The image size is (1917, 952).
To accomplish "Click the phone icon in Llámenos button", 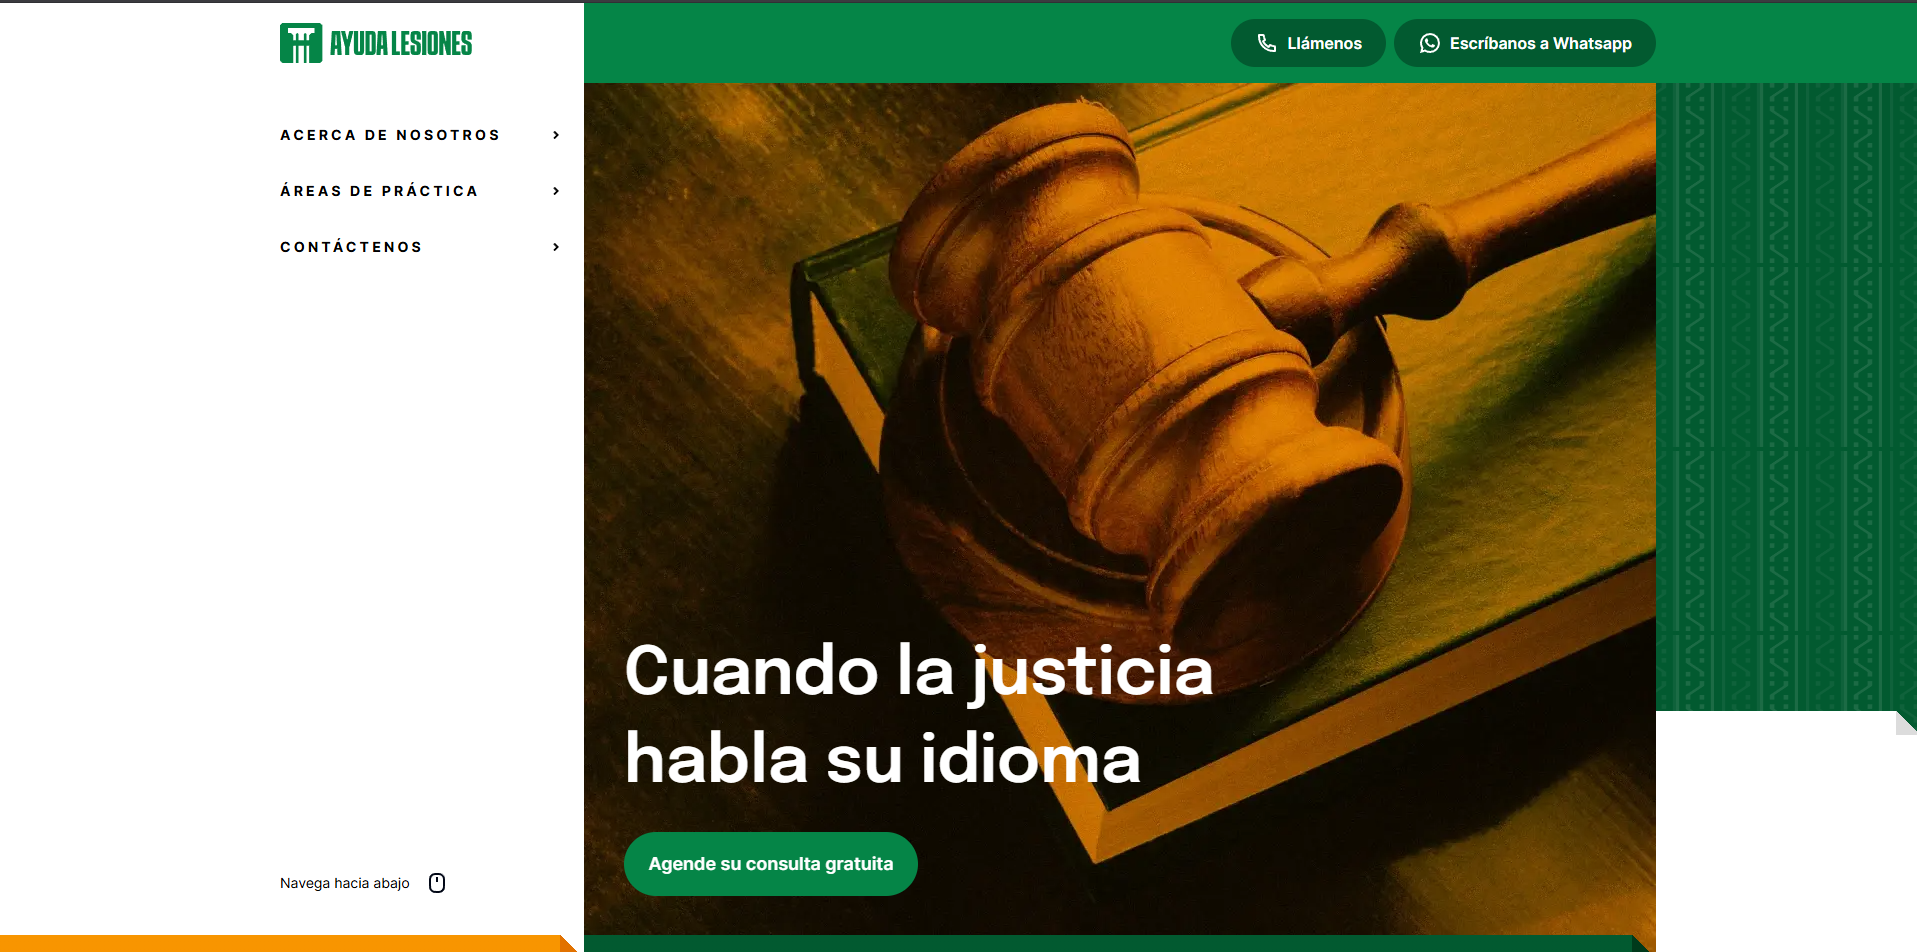I will coord(1266,43).
